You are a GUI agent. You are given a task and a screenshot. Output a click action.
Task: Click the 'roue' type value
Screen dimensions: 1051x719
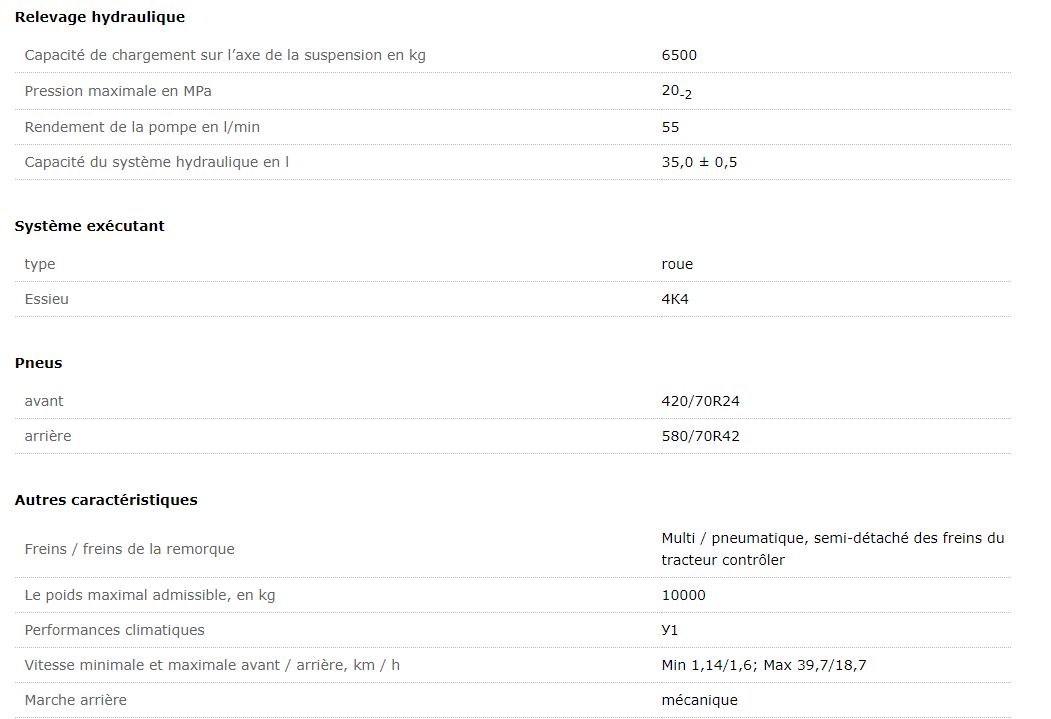point(677,264)
